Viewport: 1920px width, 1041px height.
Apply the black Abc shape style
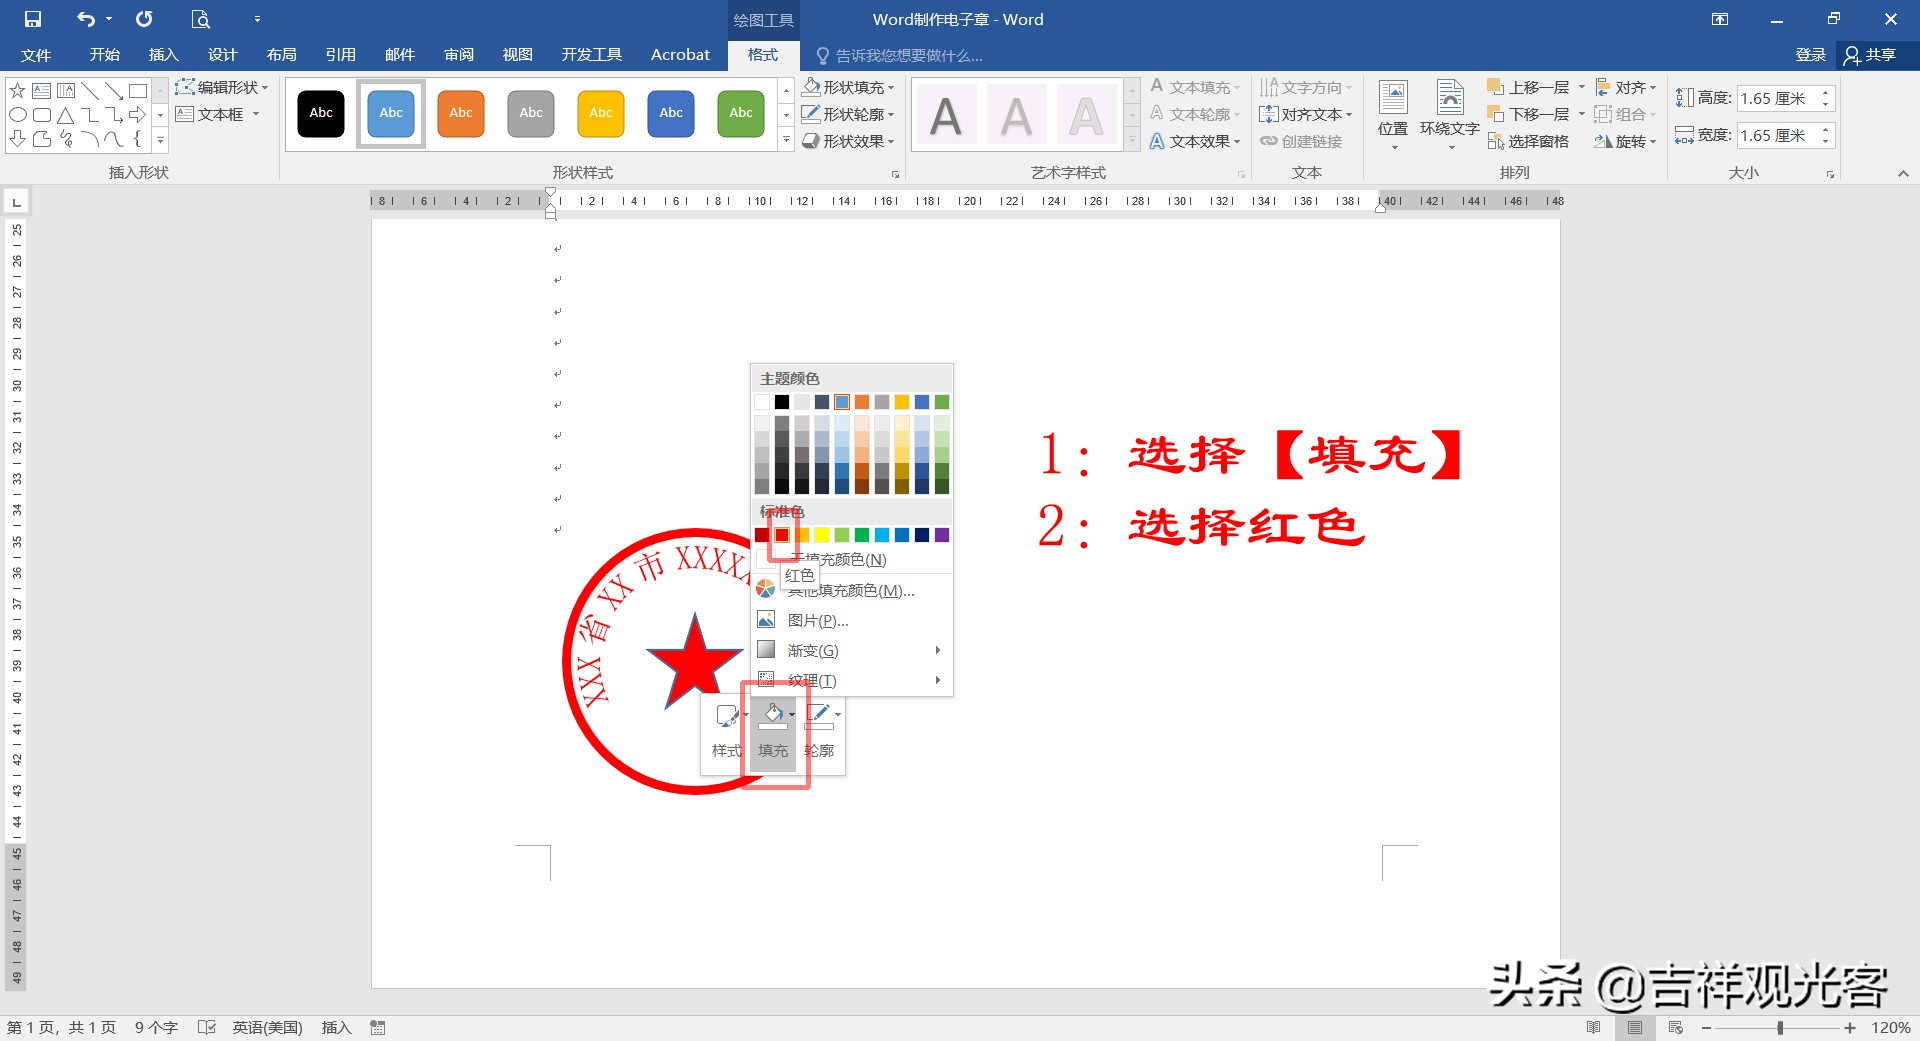point(321,113)
